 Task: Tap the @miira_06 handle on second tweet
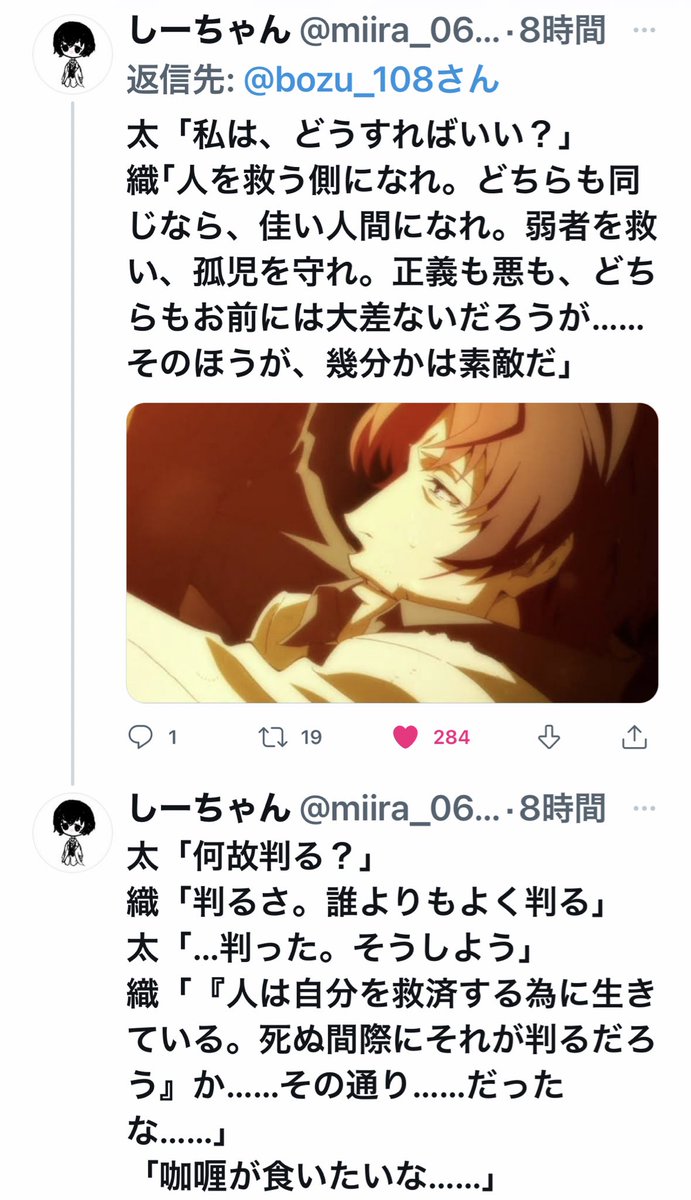point(393,807)
